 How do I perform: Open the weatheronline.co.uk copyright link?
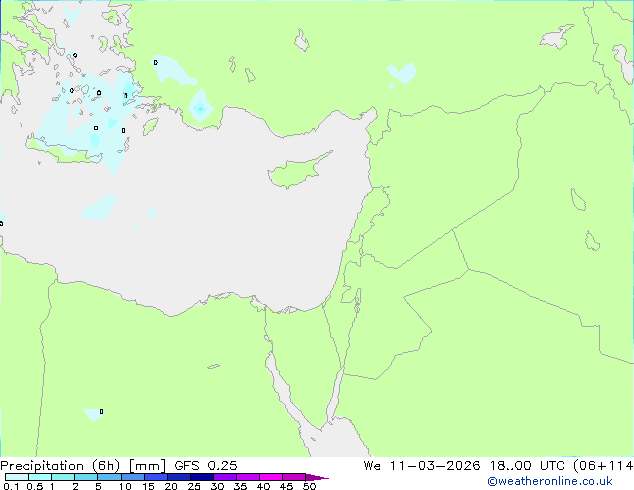(x=550, y=481)
